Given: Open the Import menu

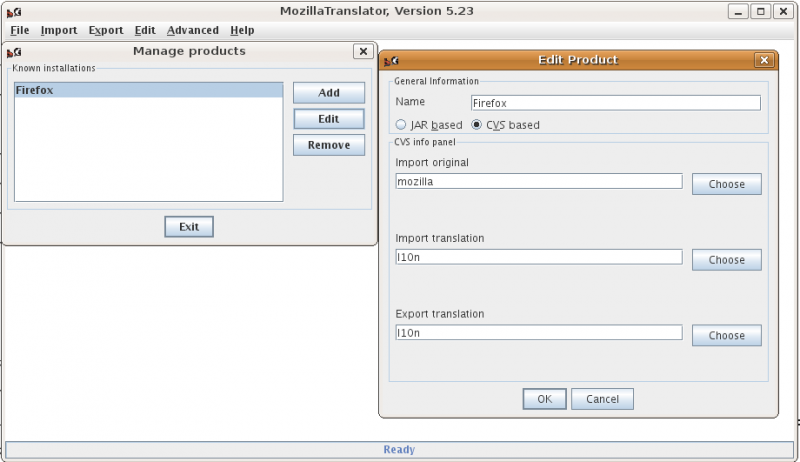Looking at the screenshot, I should tap(59, 31).
